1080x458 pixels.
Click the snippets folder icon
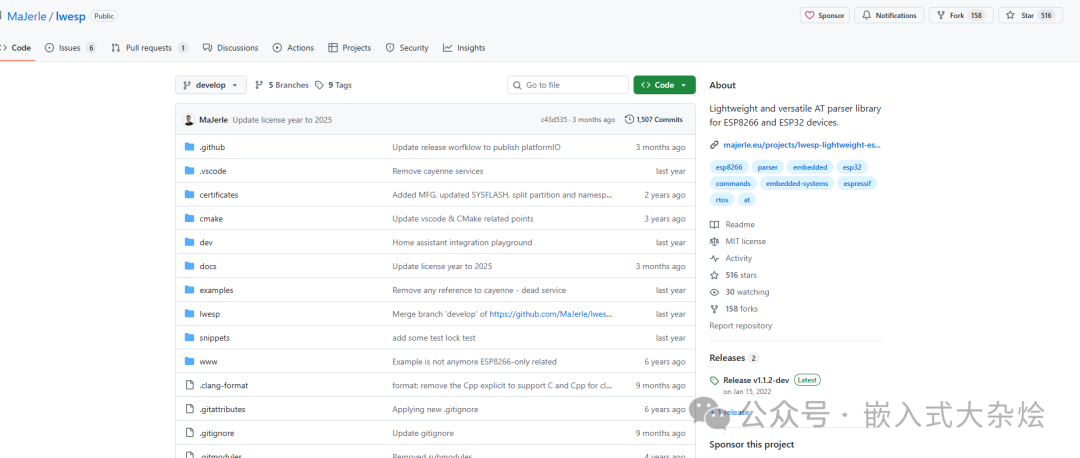(190, 337)
